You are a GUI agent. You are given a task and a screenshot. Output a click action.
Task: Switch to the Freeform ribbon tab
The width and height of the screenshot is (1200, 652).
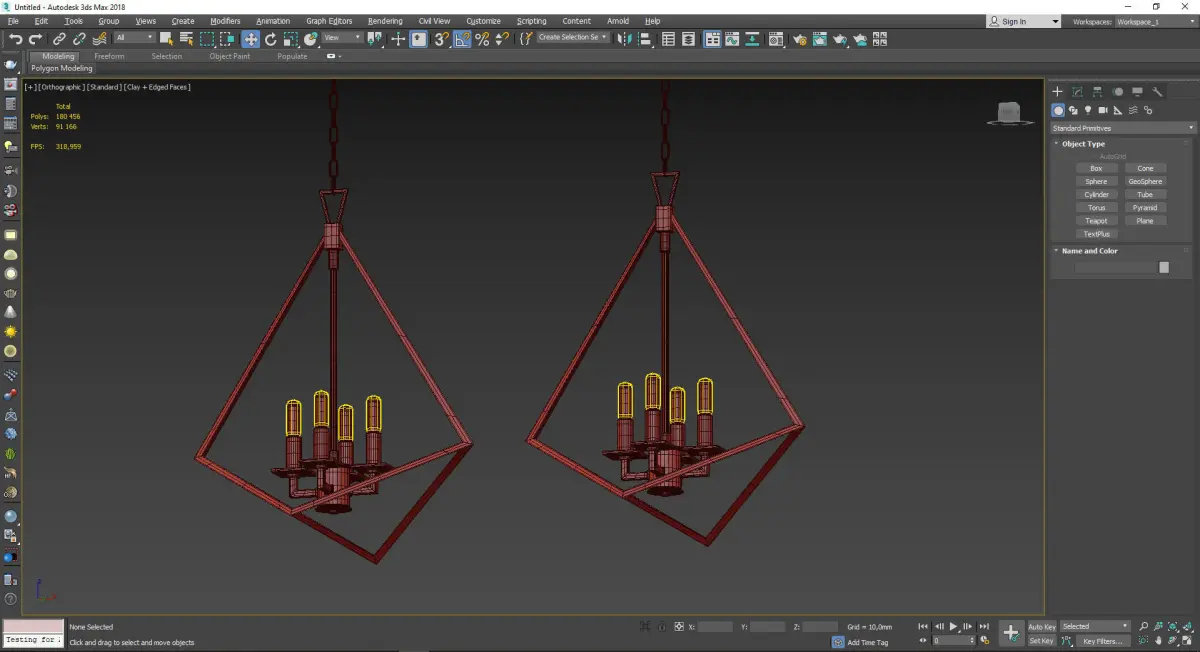pyautogui.click(x=109, y=56)
